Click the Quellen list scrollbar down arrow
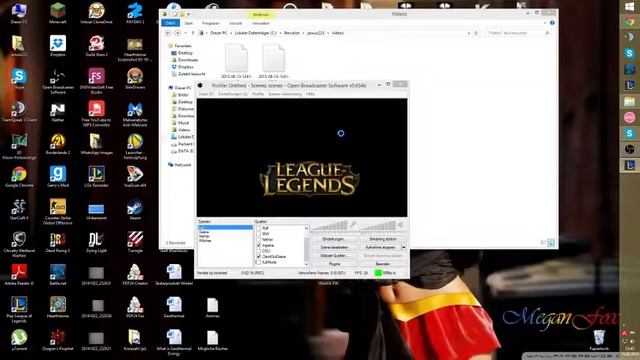The height and width of the screenshot is (360, 640). pos(307,264)
